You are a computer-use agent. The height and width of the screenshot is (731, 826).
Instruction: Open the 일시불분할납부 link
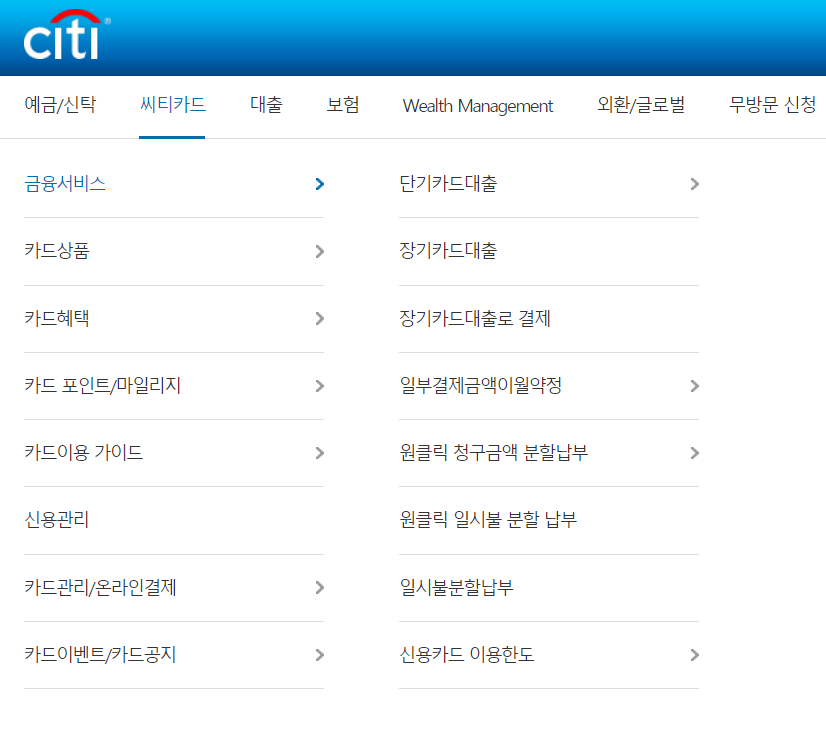tap(456, 587)
